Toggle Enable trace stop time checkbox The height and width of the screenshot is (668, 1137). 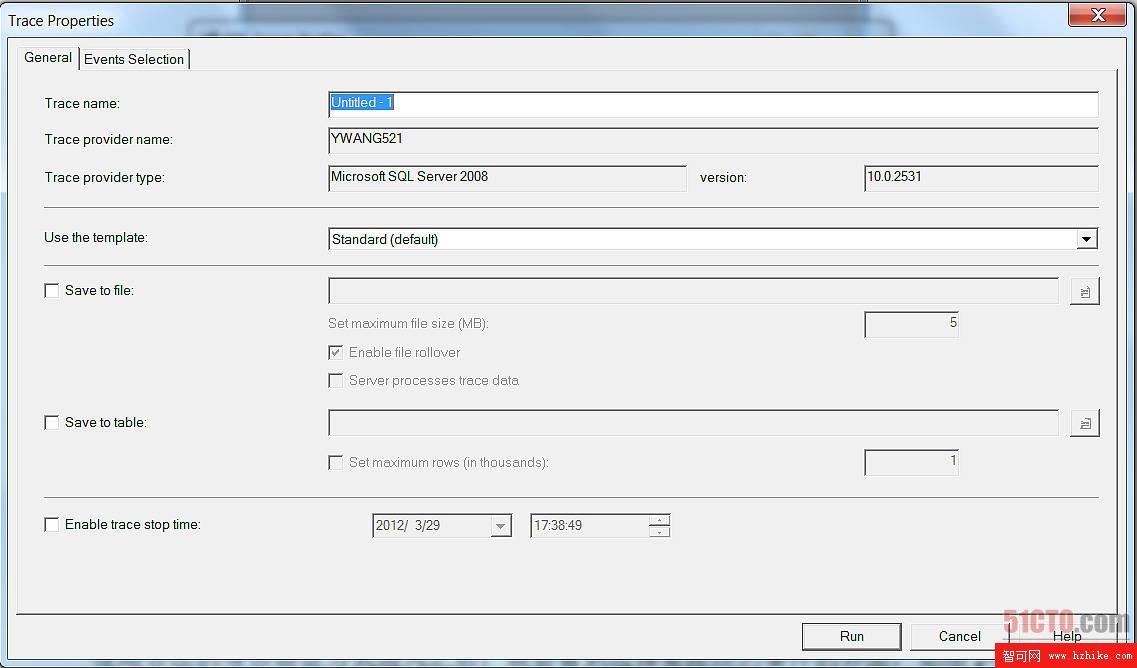click(51, 524)
